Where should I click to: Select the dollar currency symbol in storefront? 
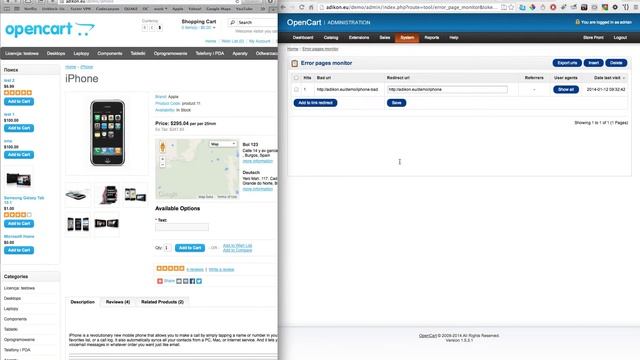(160, 28)
